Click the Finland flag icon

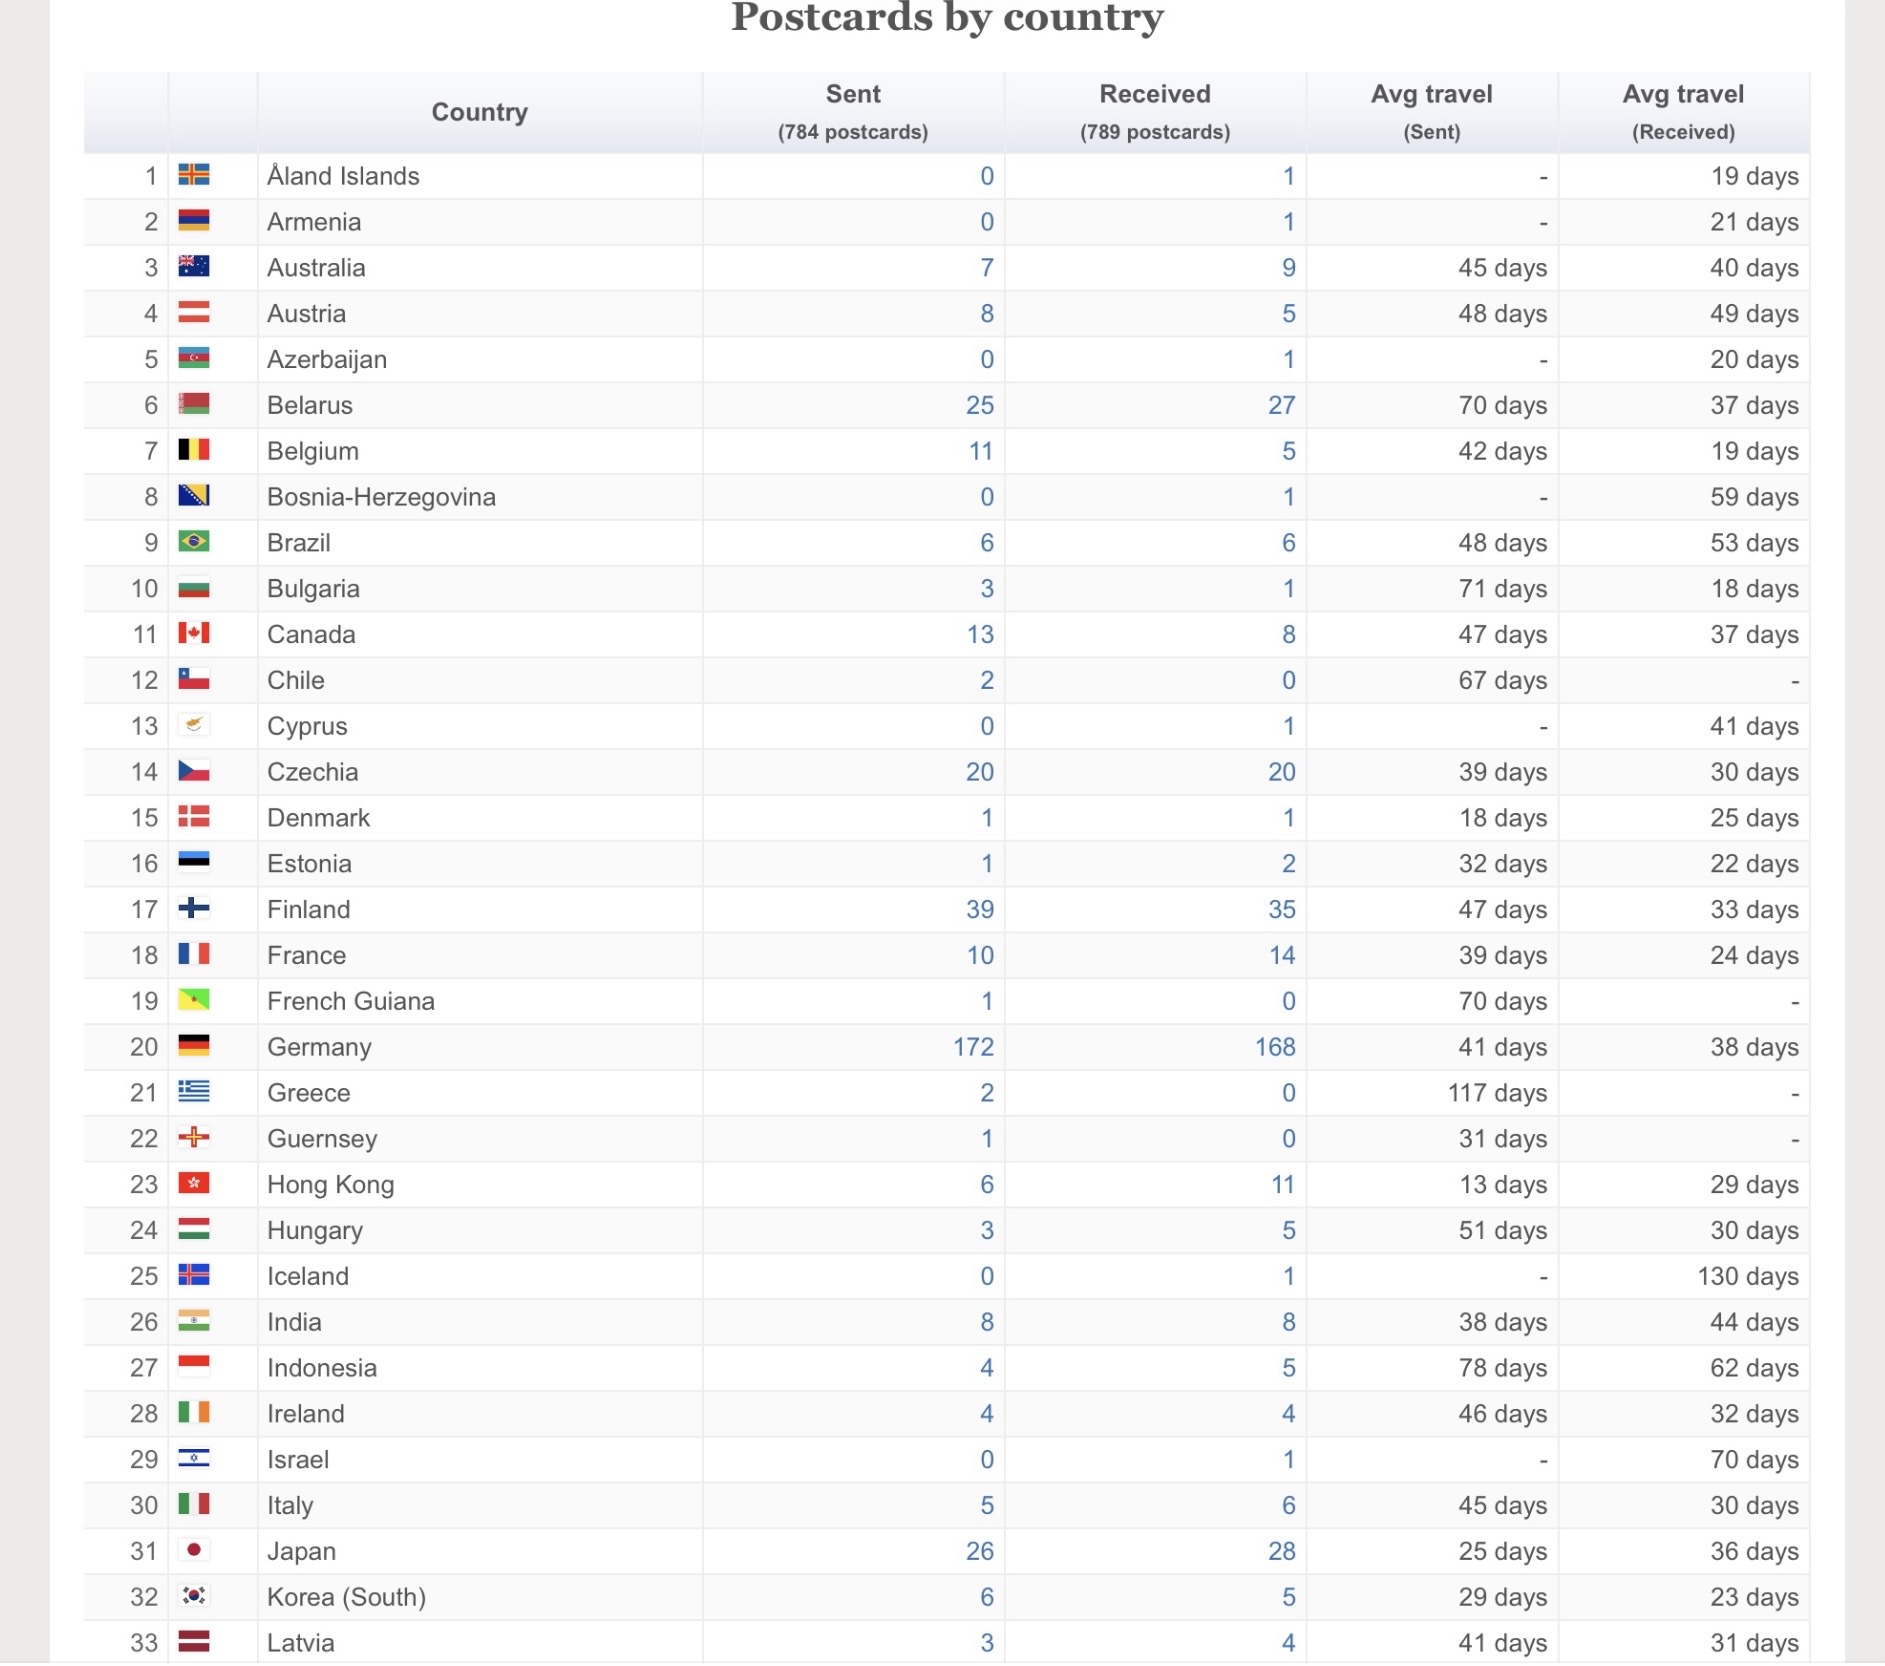pyautogui.click(x=194, y=908)
